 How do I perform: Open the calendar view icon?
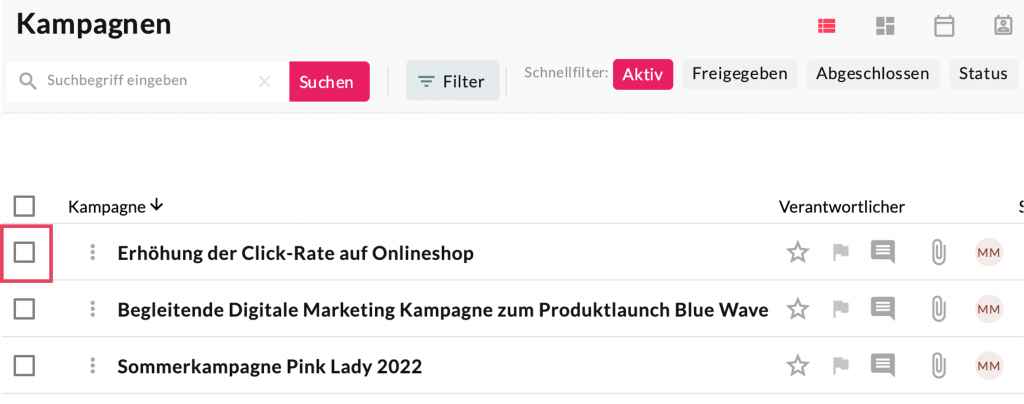[943, 26]
